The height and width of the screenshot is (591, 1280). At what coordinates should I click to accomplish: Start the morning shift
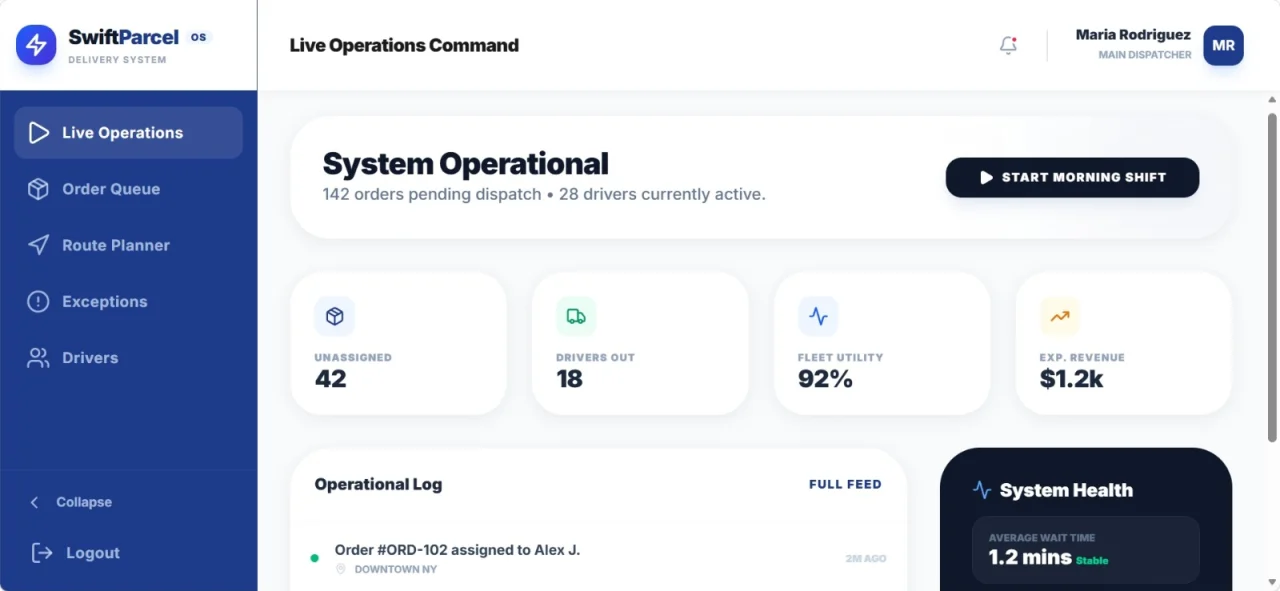(x=1072, y=177)
